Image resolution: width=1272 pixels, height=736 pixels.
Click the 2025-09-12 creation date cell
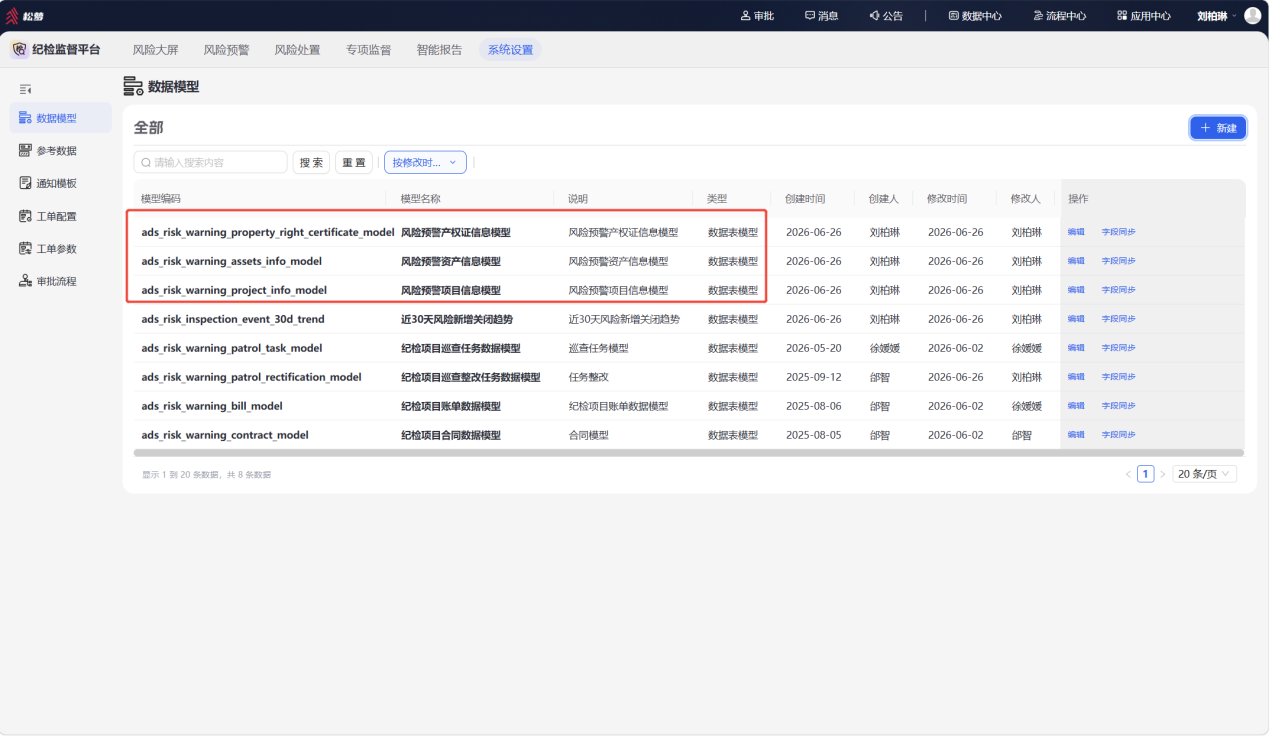[x=813, y=377]
